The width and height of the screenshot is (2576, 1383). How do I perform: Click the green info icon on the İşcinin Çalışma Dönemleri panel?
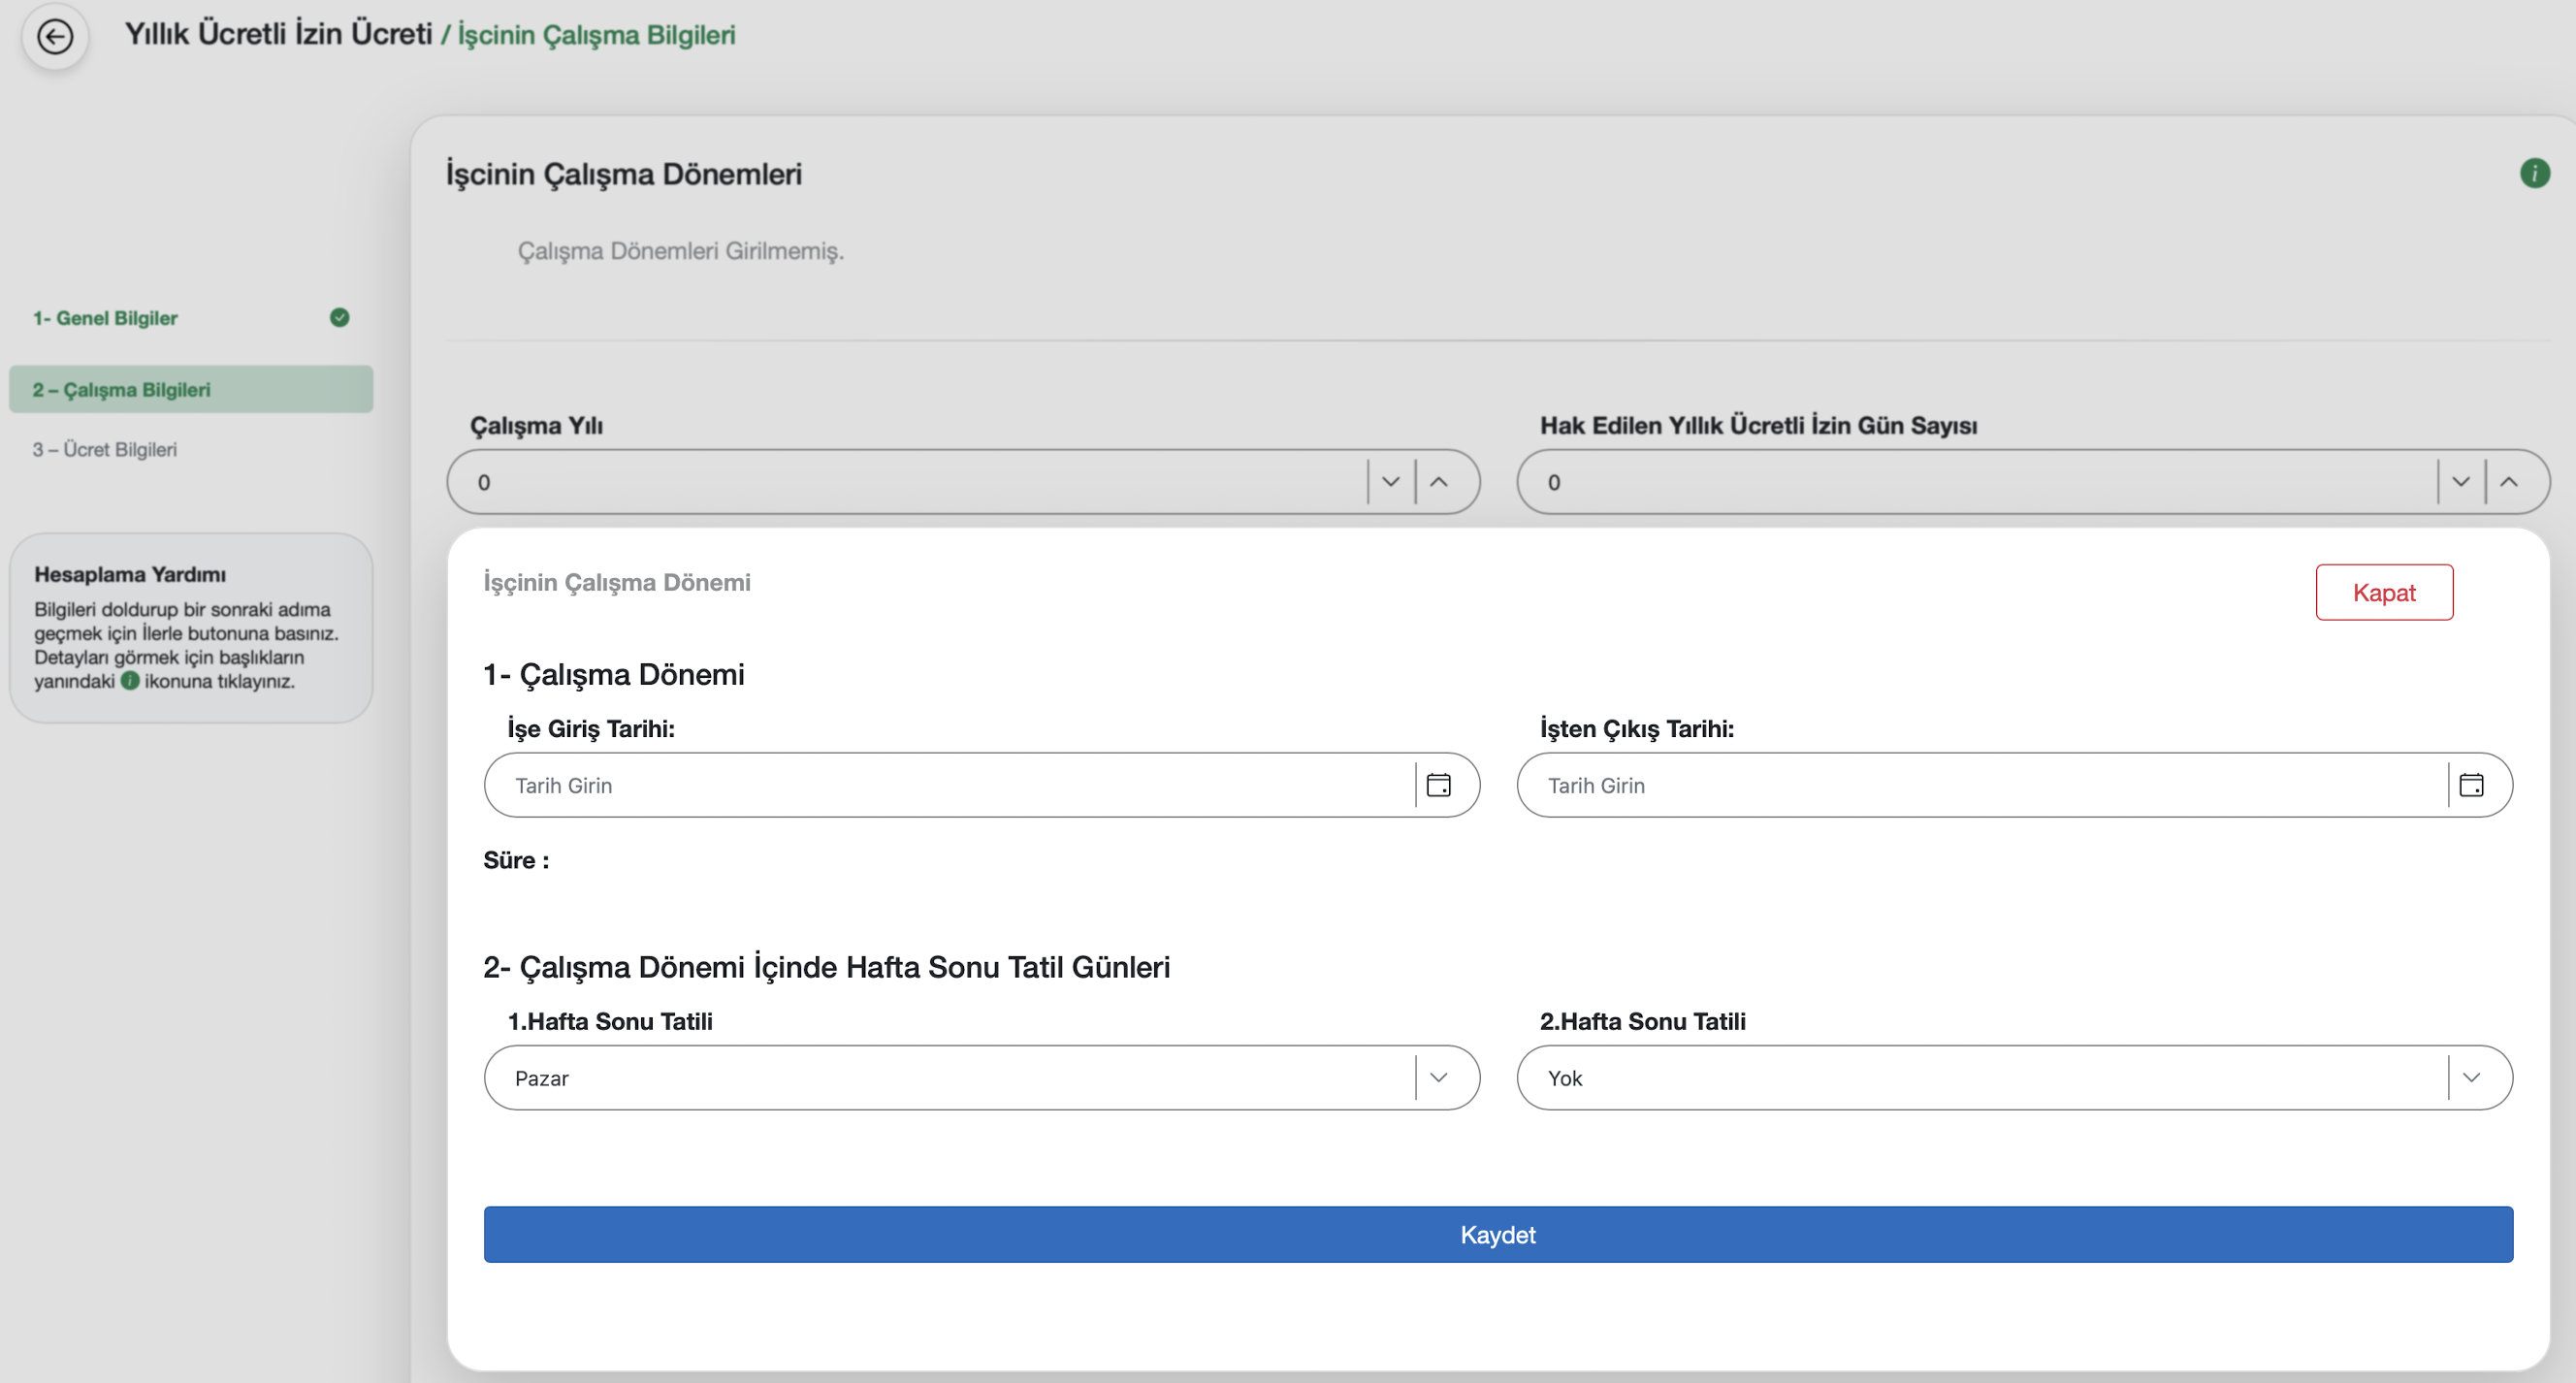pos(2534,173)
